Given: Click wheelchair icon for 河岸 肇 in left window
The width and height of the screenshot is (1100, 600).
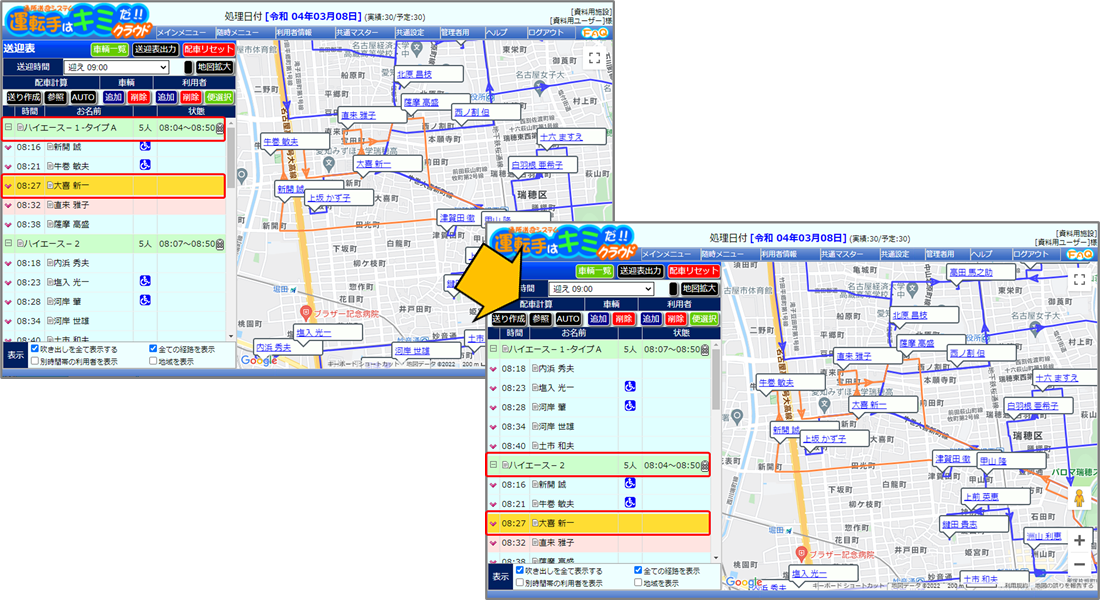Looking at the screenshot, I should 145,300.
